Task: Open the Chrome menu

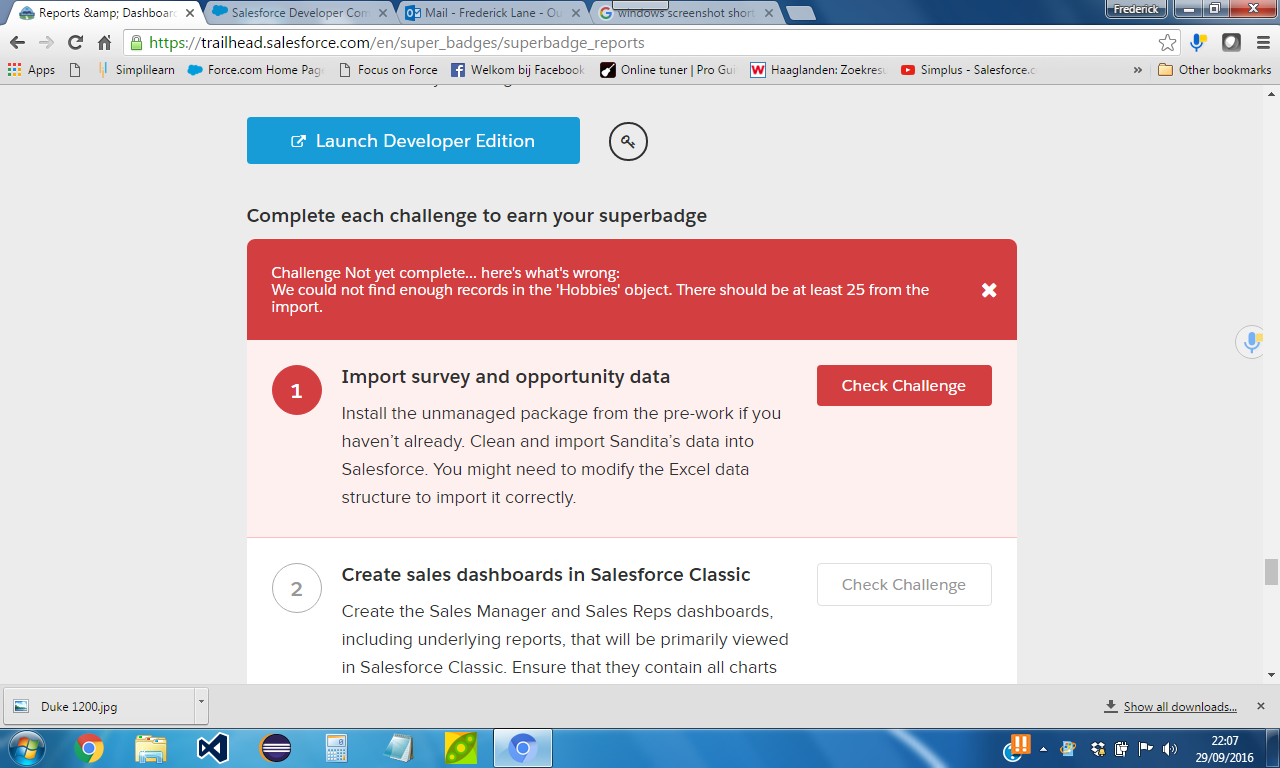Action: click(1263, 43)
